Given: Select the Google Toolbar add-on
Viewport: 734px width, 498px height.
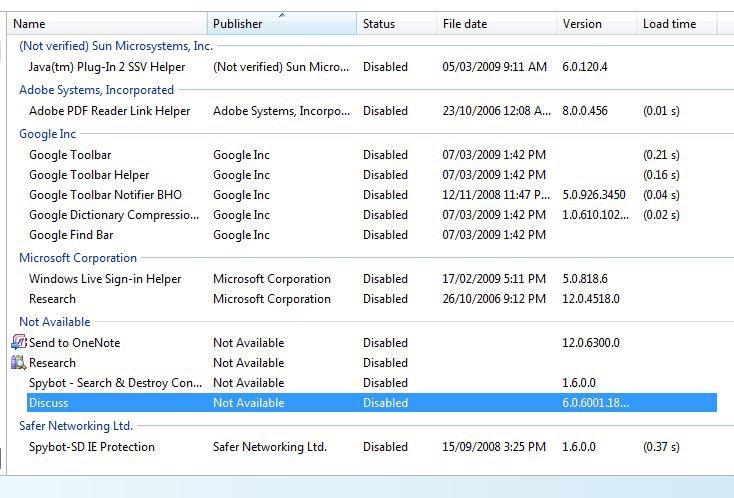Looking at the screenshot, I should 372,155.
